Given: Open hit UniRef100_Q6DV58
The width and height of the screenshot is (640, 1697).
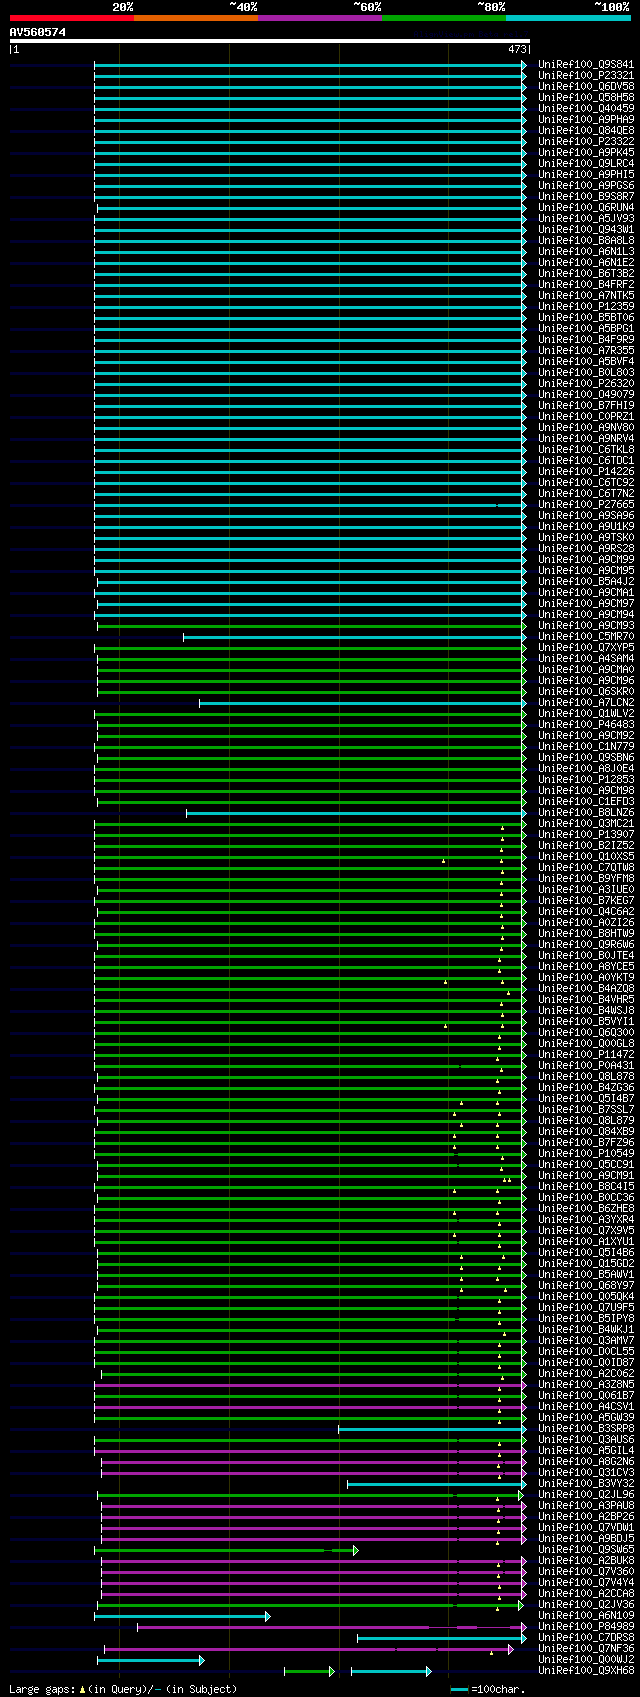Looking at the screenshot, I should pyautogui.click(x=586, y=86).
